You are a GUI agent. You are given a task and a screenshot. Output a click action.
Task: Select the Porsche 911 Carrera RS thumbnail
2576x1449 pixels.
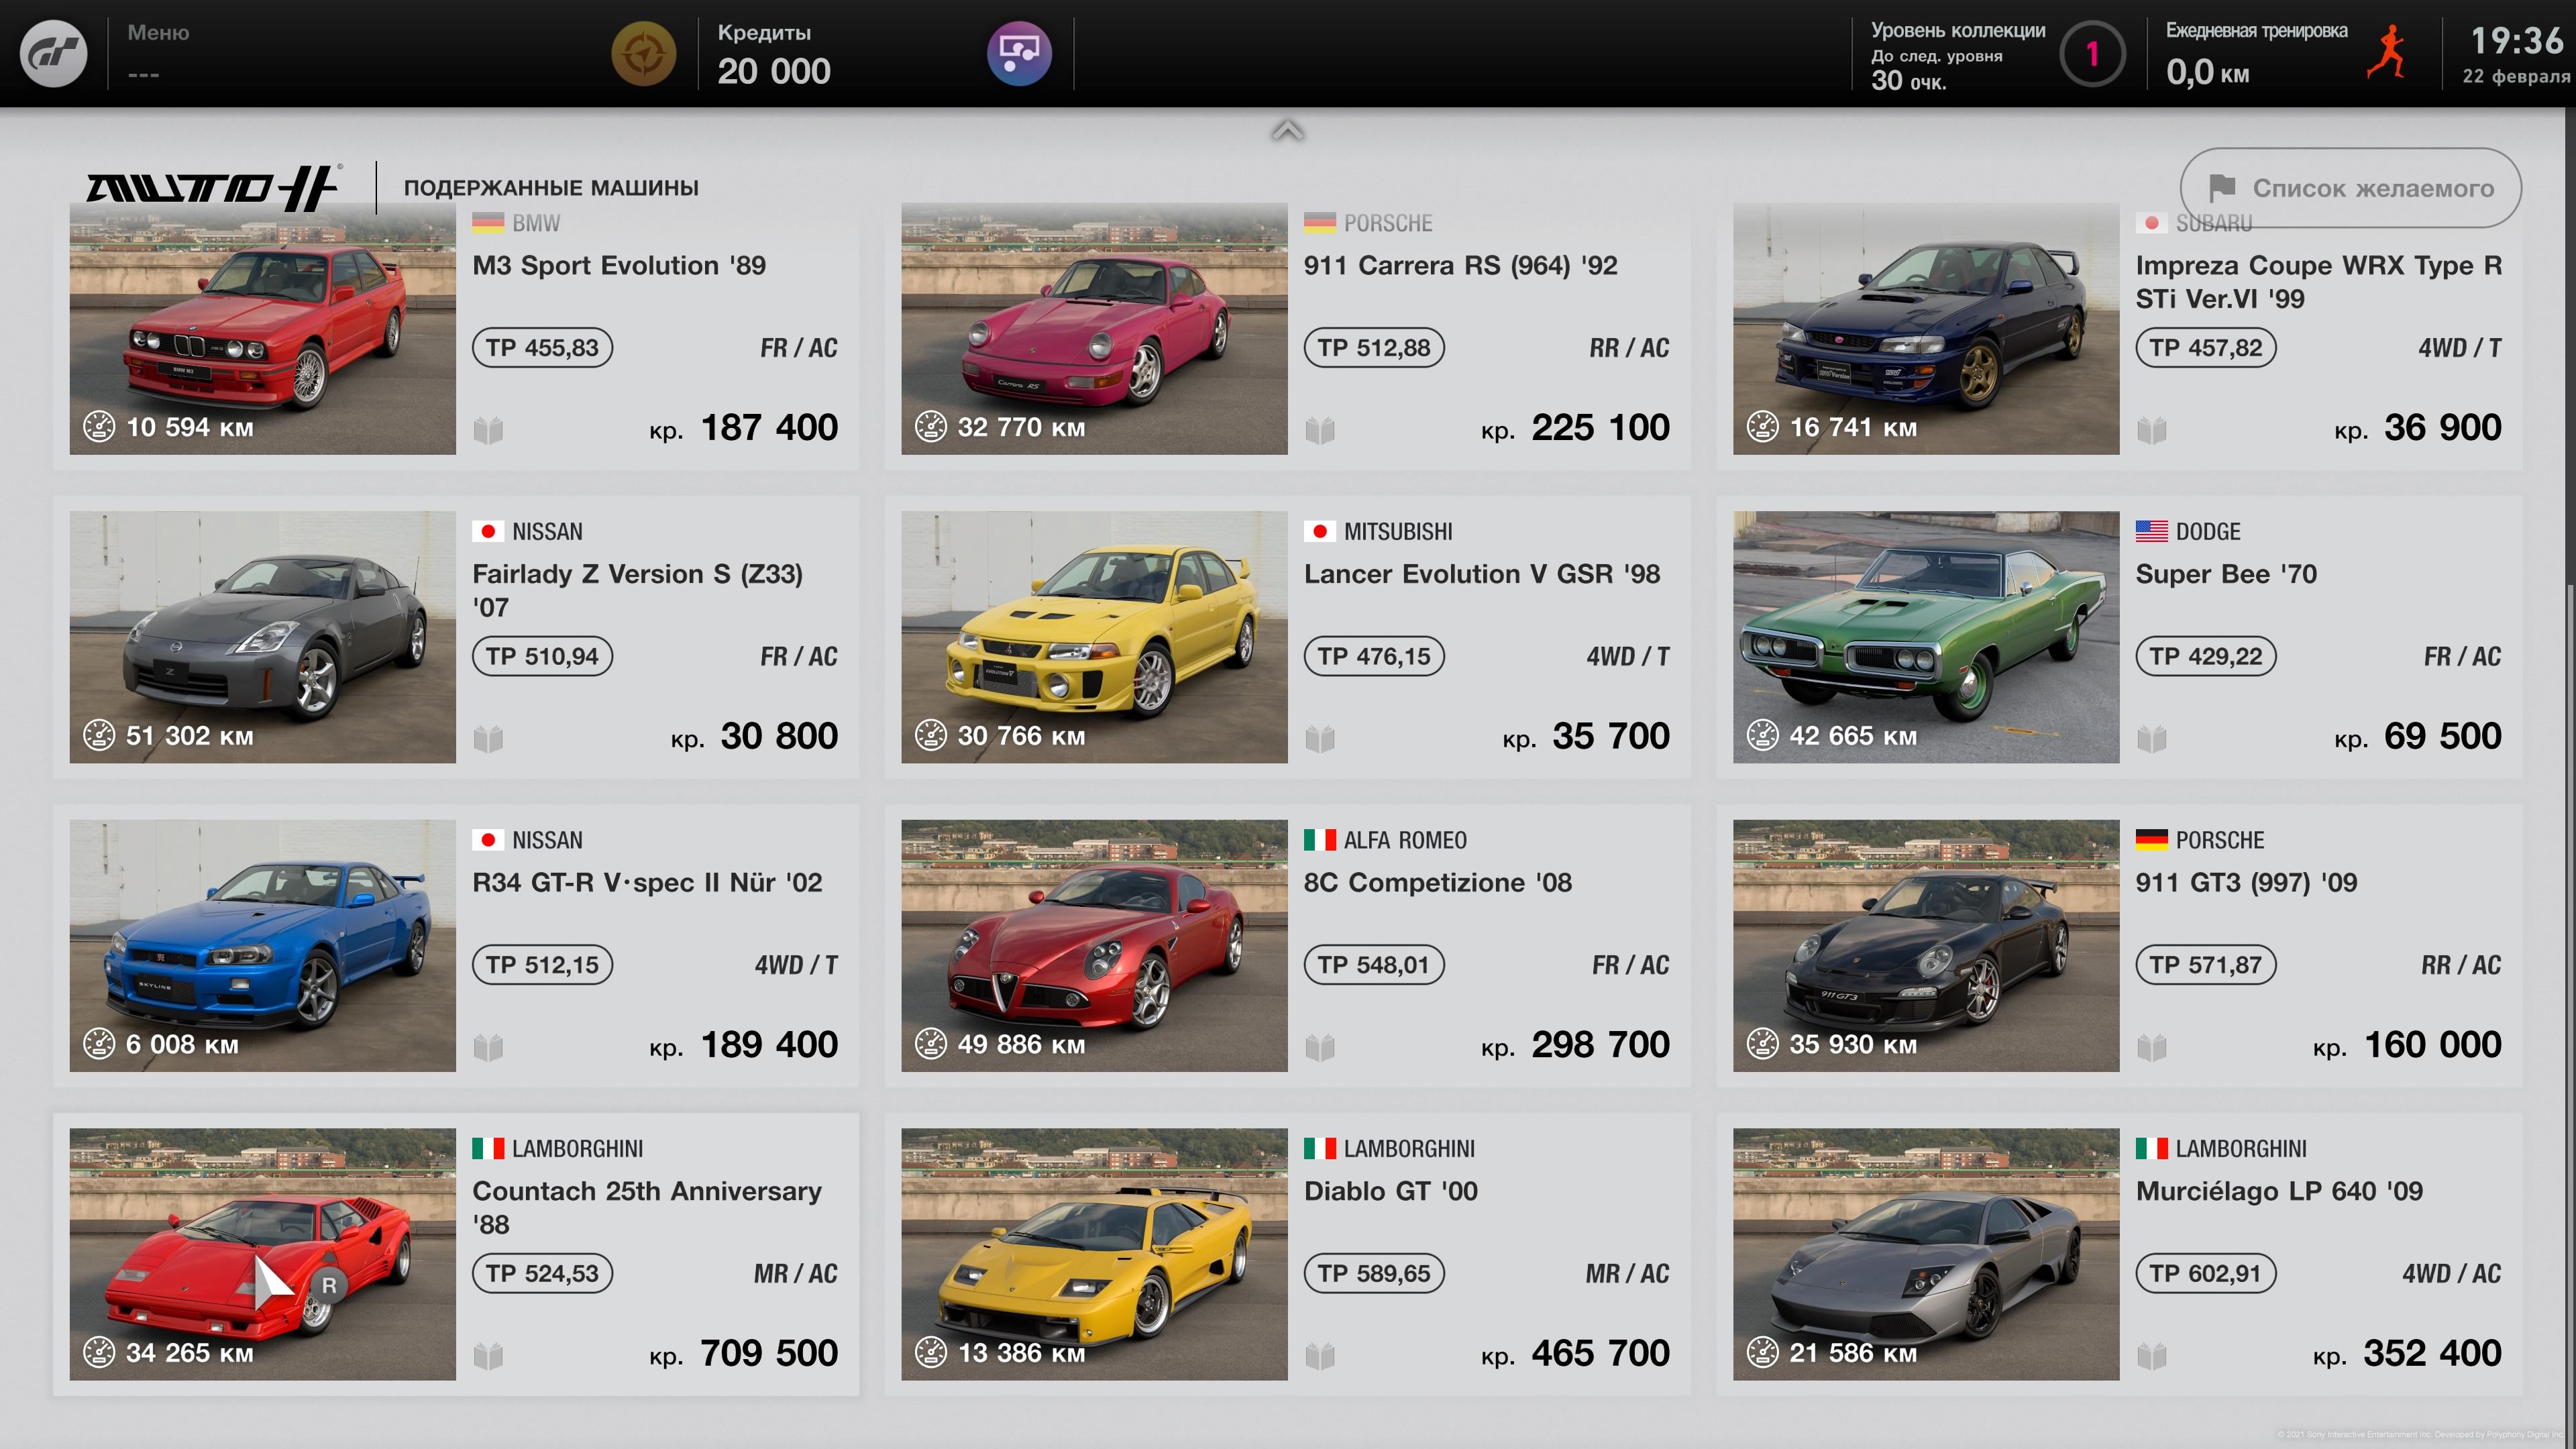1094,329
